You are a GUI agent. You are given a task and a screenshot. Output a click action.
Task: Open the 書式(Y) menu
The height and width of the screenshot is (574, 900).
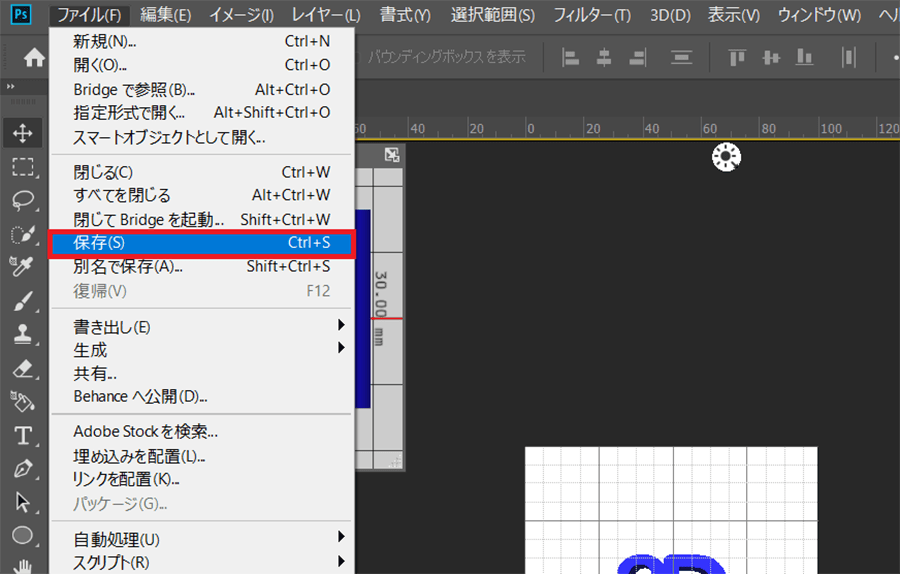405,14
